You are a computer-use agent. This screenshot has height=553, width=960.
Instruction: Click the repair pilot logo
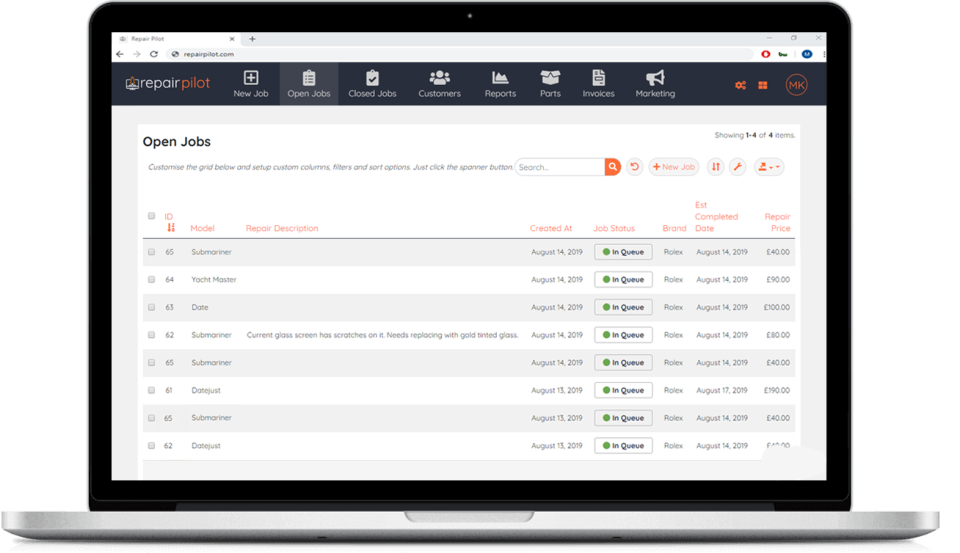(x=168, y=83)
